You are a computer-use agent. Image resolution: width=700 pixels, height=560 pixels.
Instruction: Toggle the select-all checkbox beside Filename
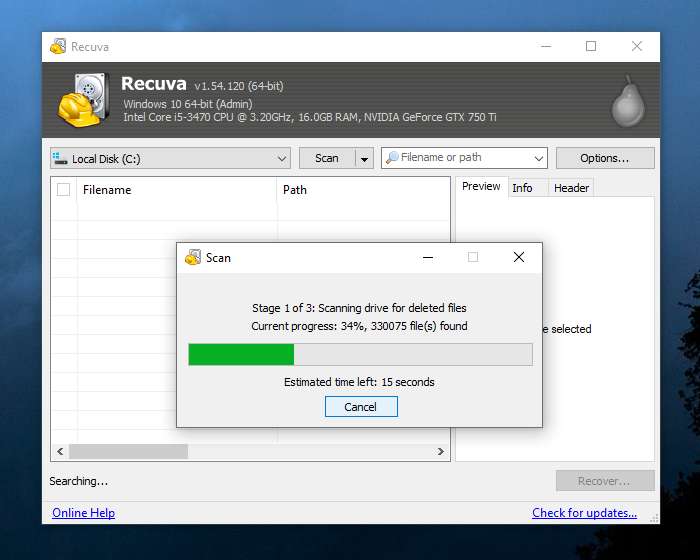click(63, 190)
